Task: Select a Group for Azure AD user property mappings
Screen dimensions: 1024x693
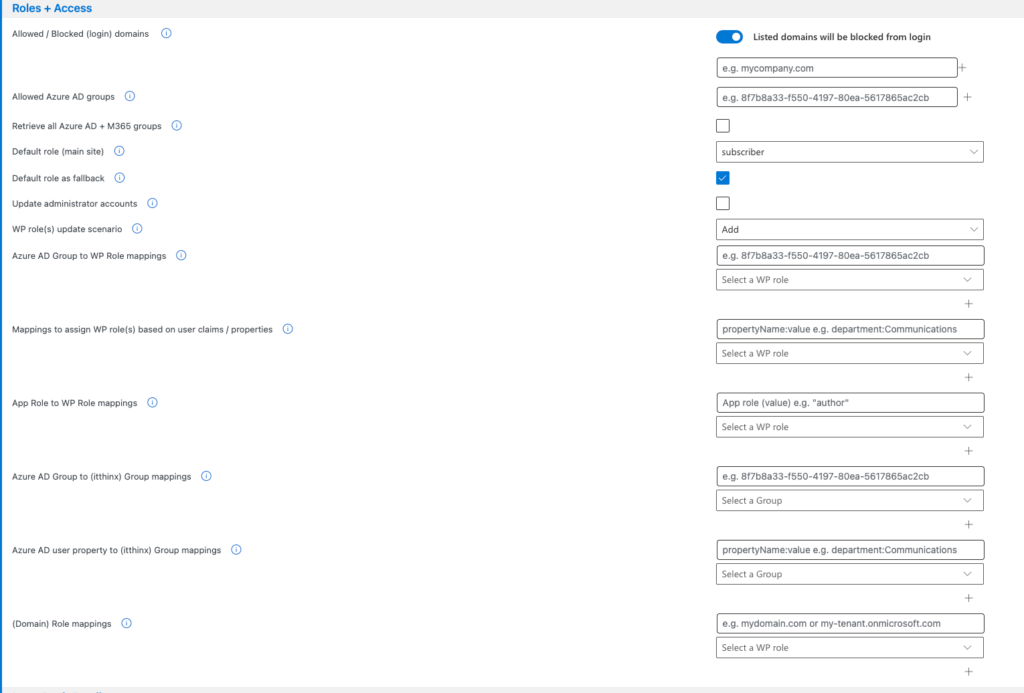Action: [x=850, y=574]
